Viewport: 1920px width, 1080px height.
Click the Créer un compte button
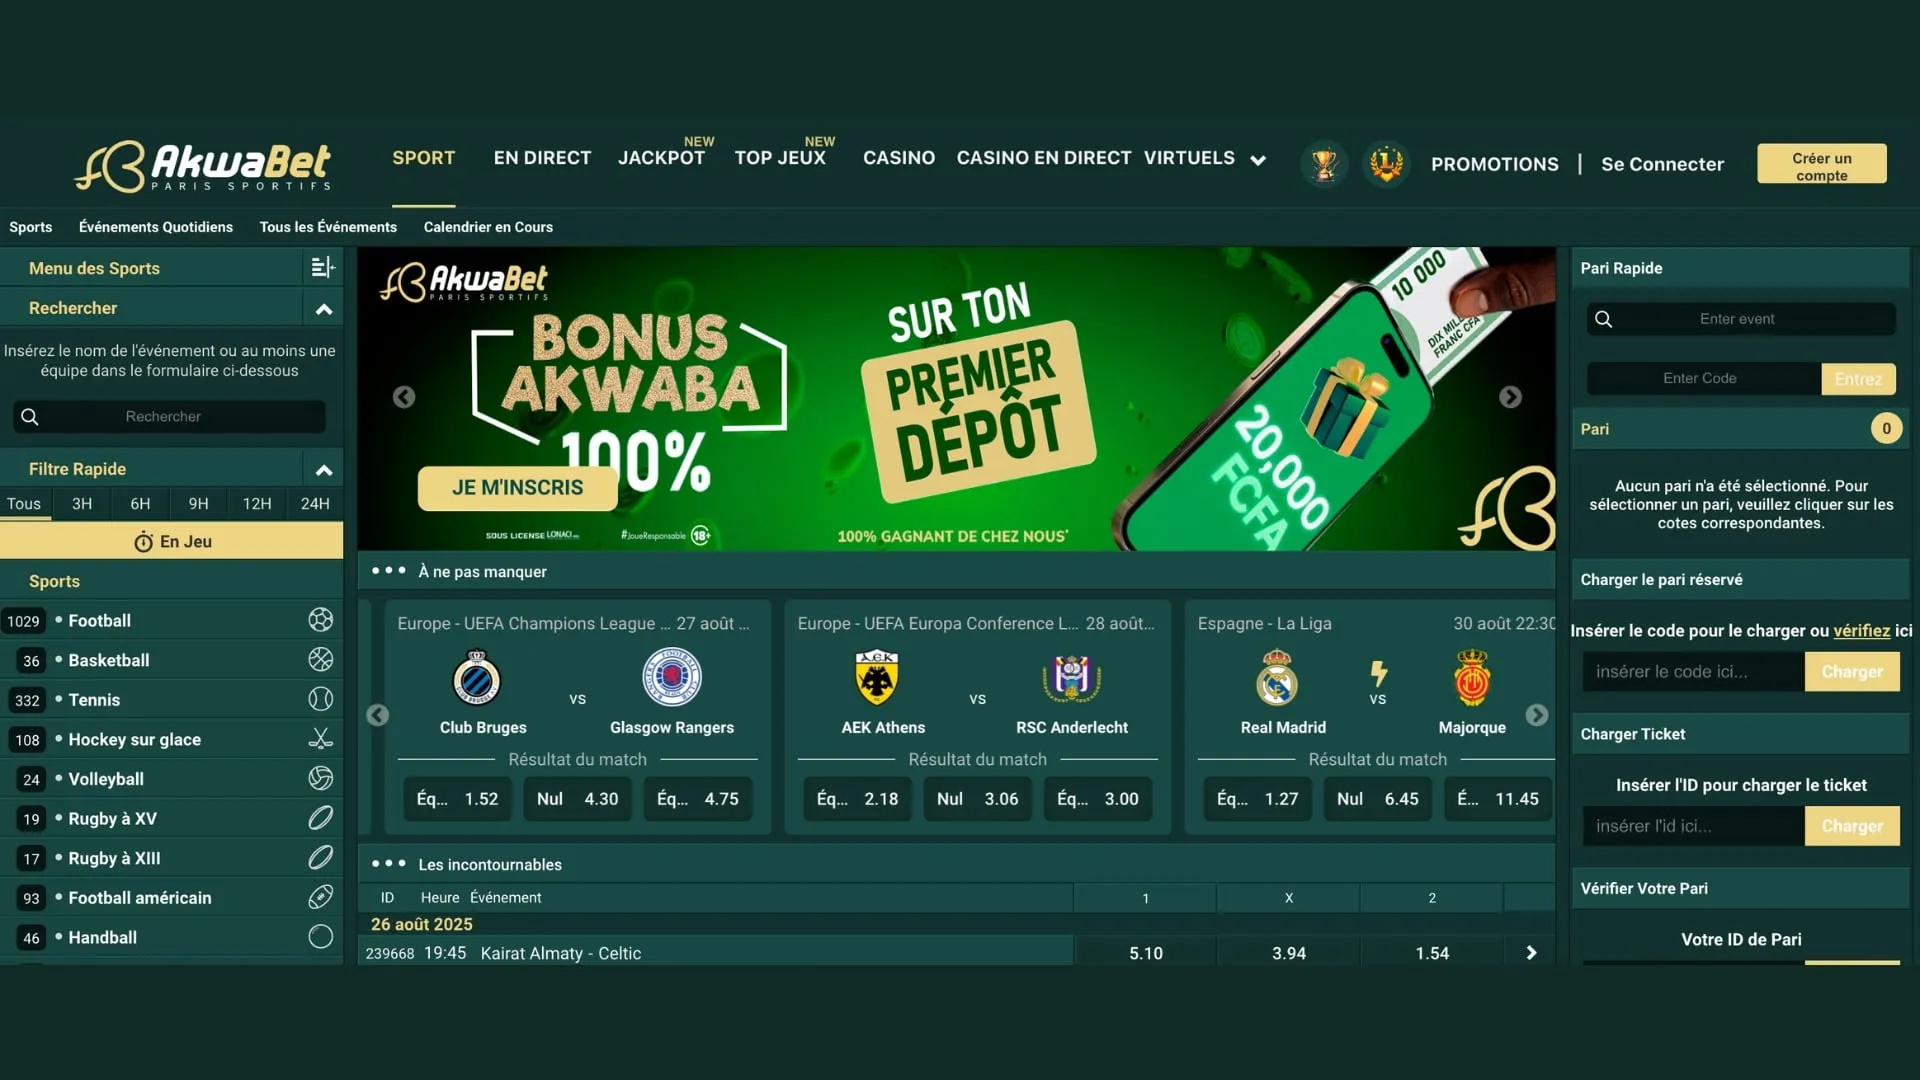click(x=1822, y=164)
